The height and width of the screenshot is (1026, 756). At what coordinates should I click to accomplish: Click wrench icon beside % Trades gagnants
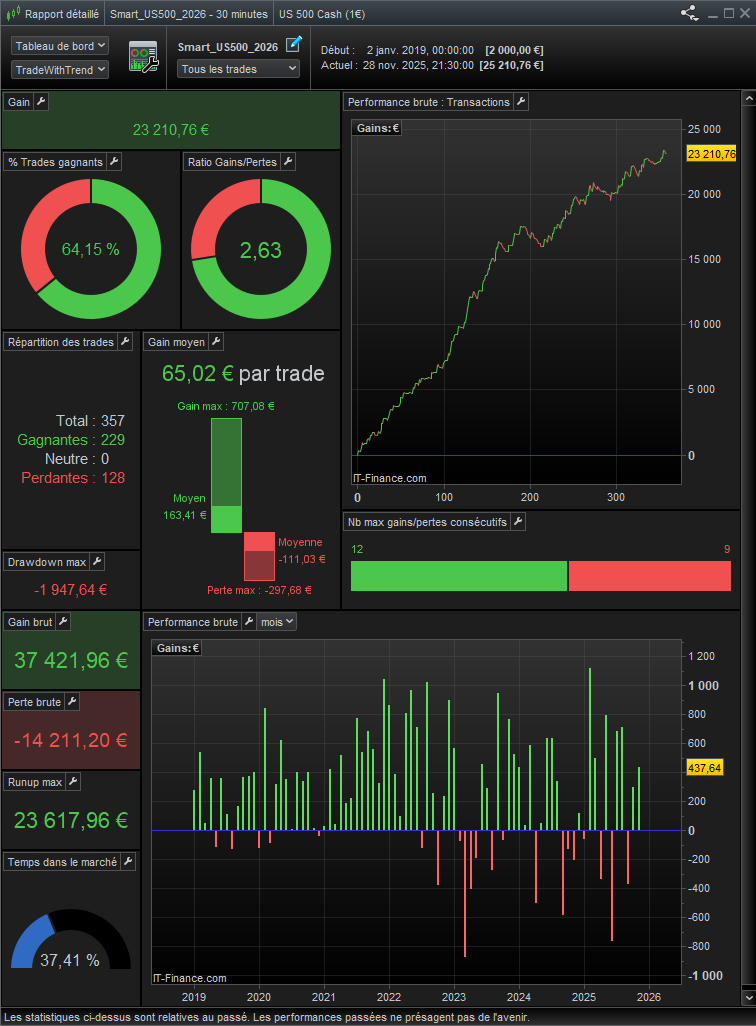click(x=114, y=162)
